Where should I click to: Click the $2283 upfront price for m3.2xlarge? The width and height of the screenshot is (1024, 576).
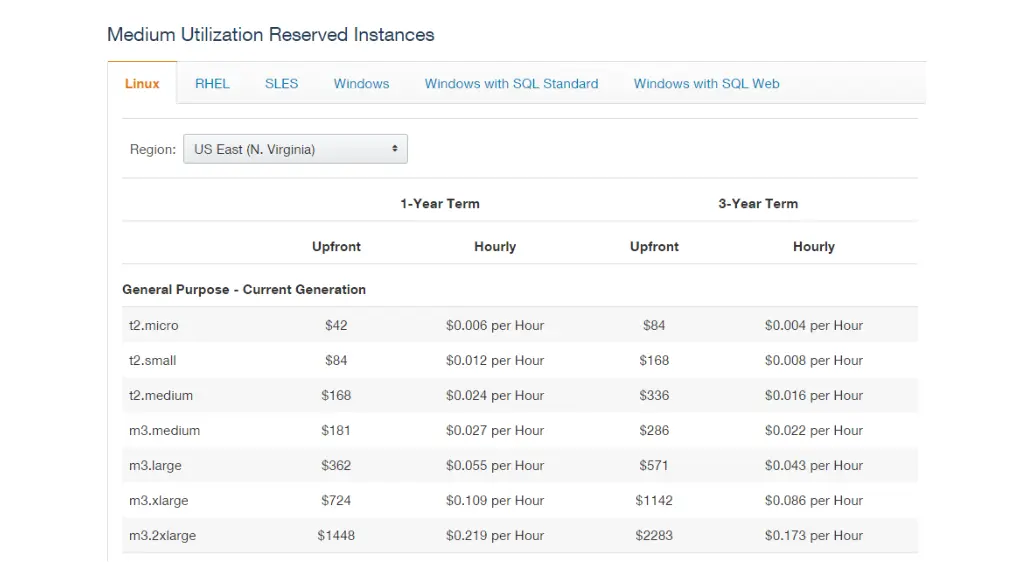(654, 536)
